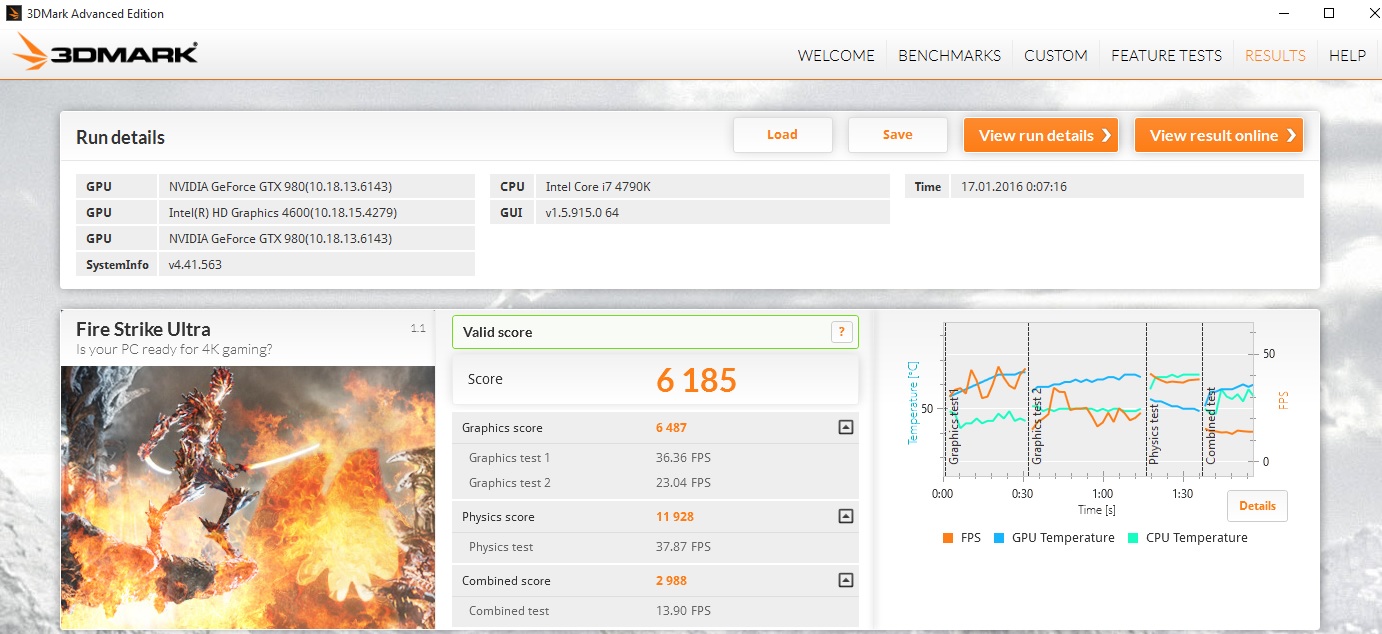Click the performance chart graph area
Screen dimensions: 1382x634
(x=1097, y=400)
